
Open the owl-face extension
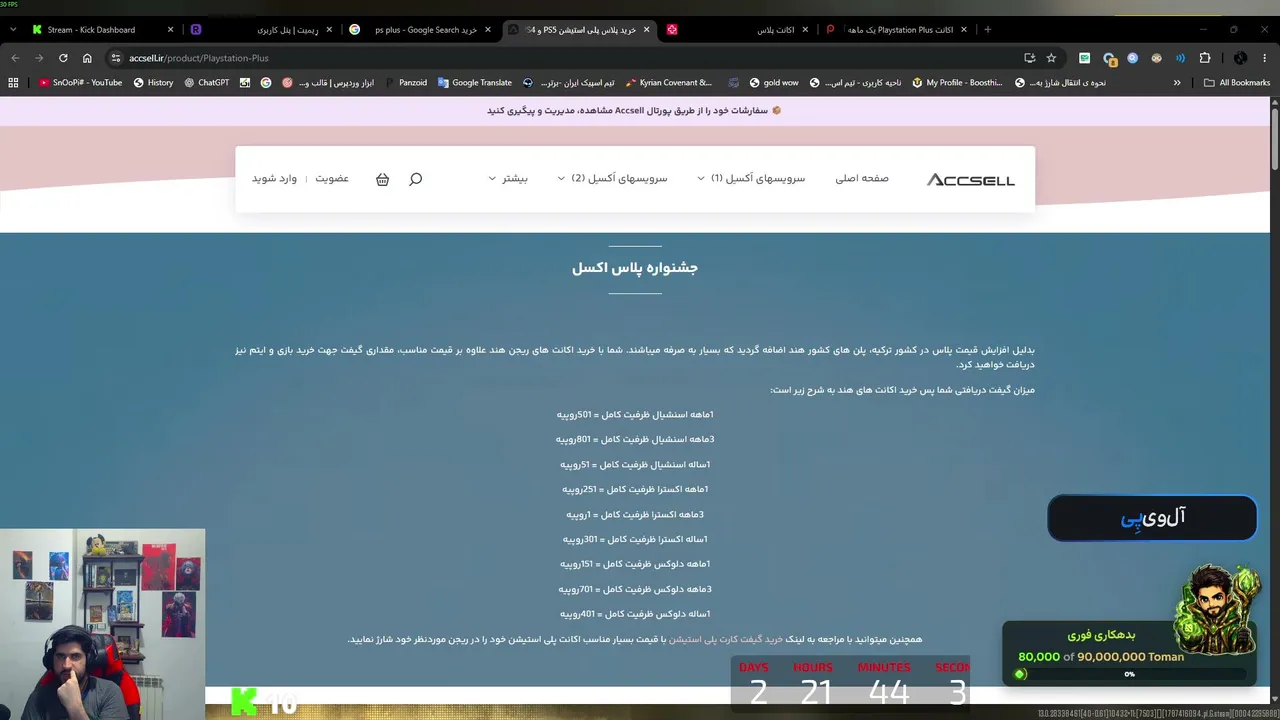pyautogui.click(x=1157, y=58)
